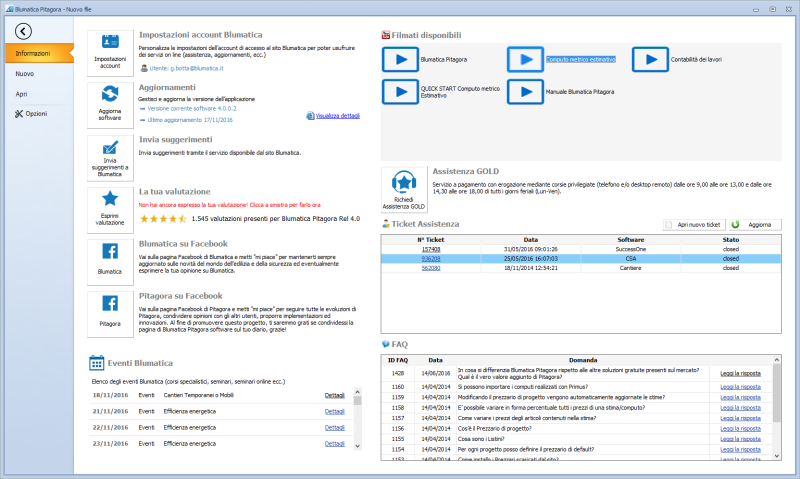This screenshot has height=479, width=800.
Task: Play the Contabilità dei lavori video
Action: pyautogui.click(x=650, y=60)
